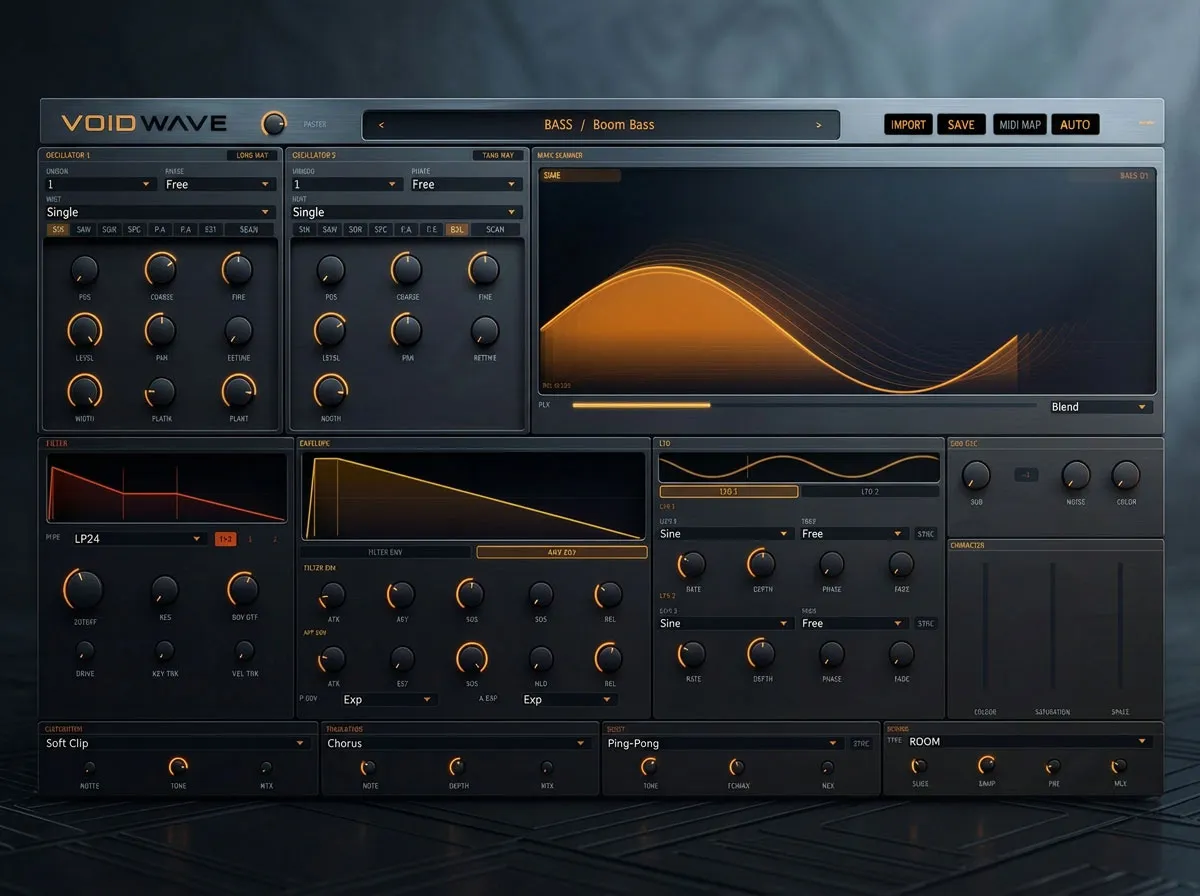Click the Ping-Pong delay TONE knob
The image size is (1200, 896).
[x=649, y=767]
